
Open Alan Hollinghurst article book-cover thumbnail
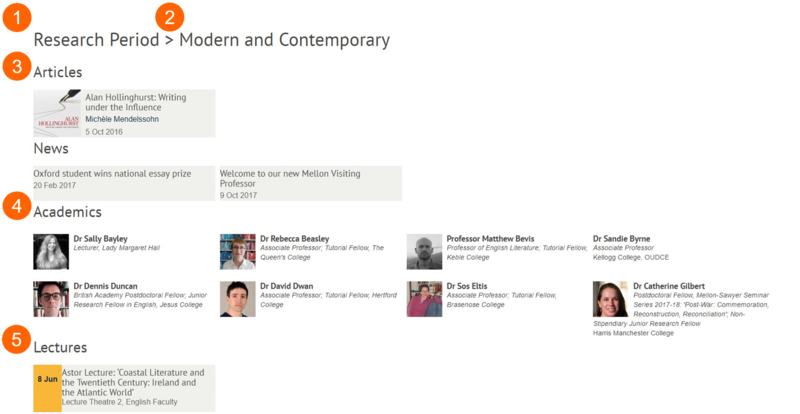[x=58, y=112]
